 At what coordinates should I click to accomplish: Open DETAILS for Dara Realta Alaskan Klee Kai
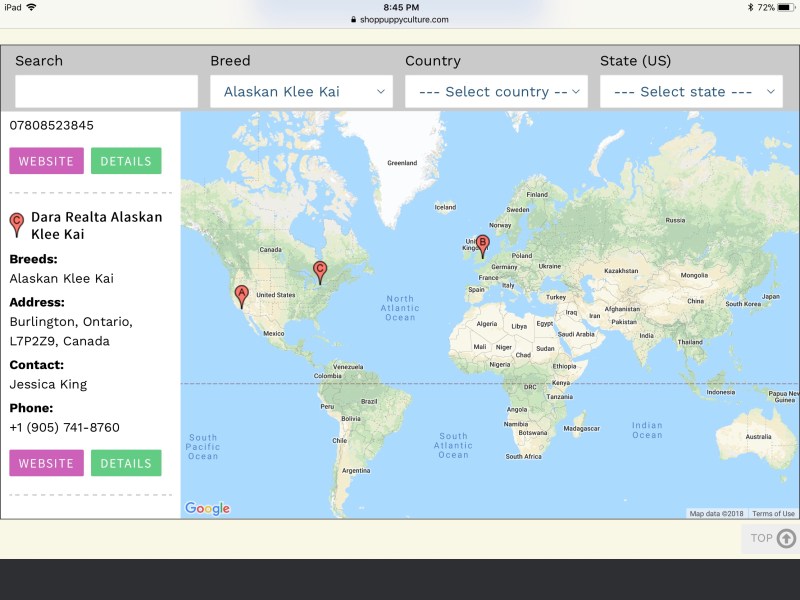(x=126, y=464)
